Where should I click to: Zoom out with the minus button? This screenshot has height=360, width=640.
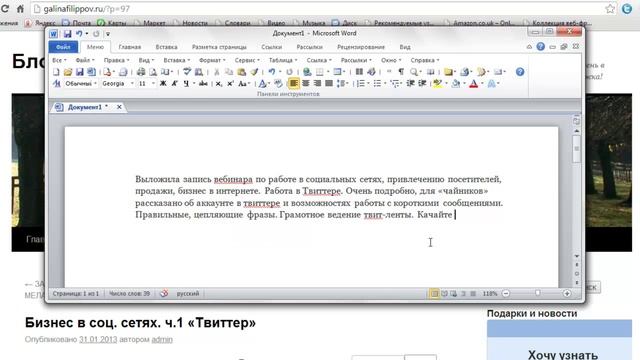506,293
